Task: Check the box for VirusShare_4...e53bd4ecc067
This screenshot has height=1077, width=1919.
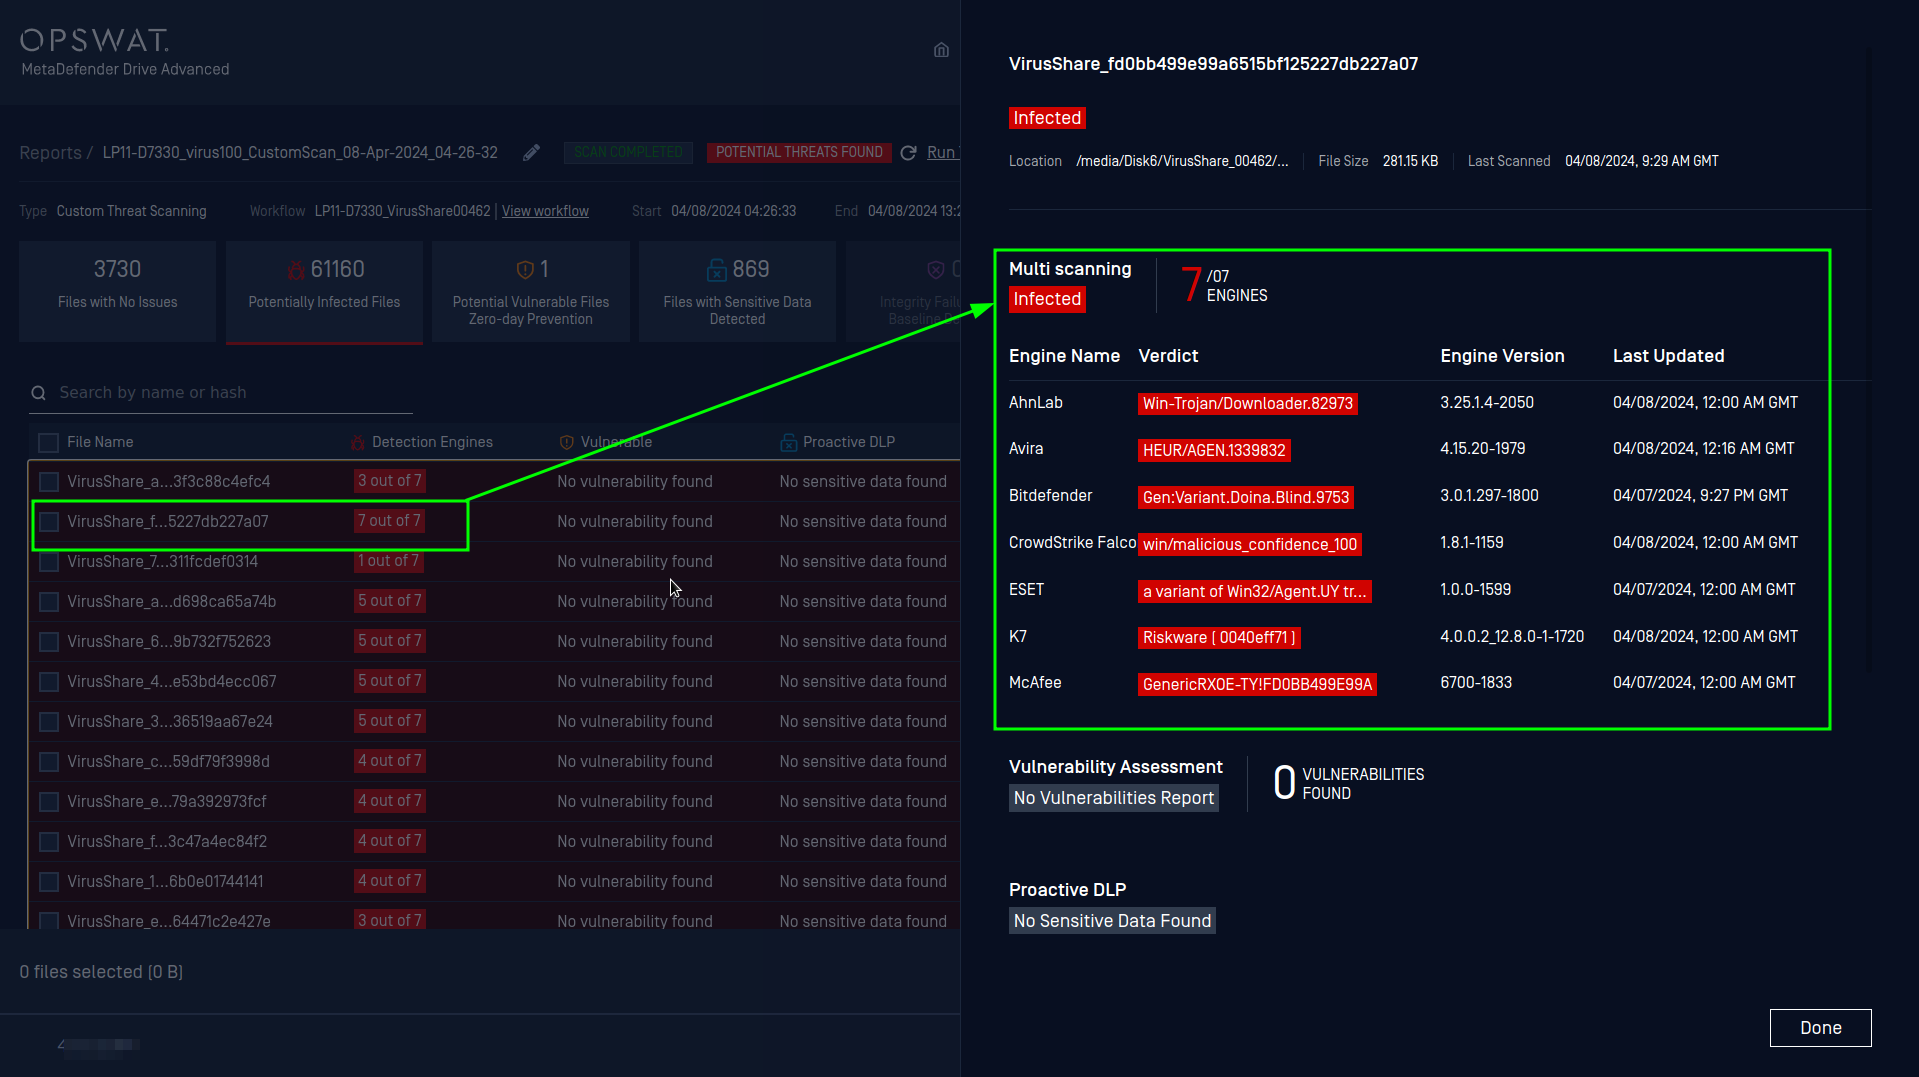Action: click(48, 682)
